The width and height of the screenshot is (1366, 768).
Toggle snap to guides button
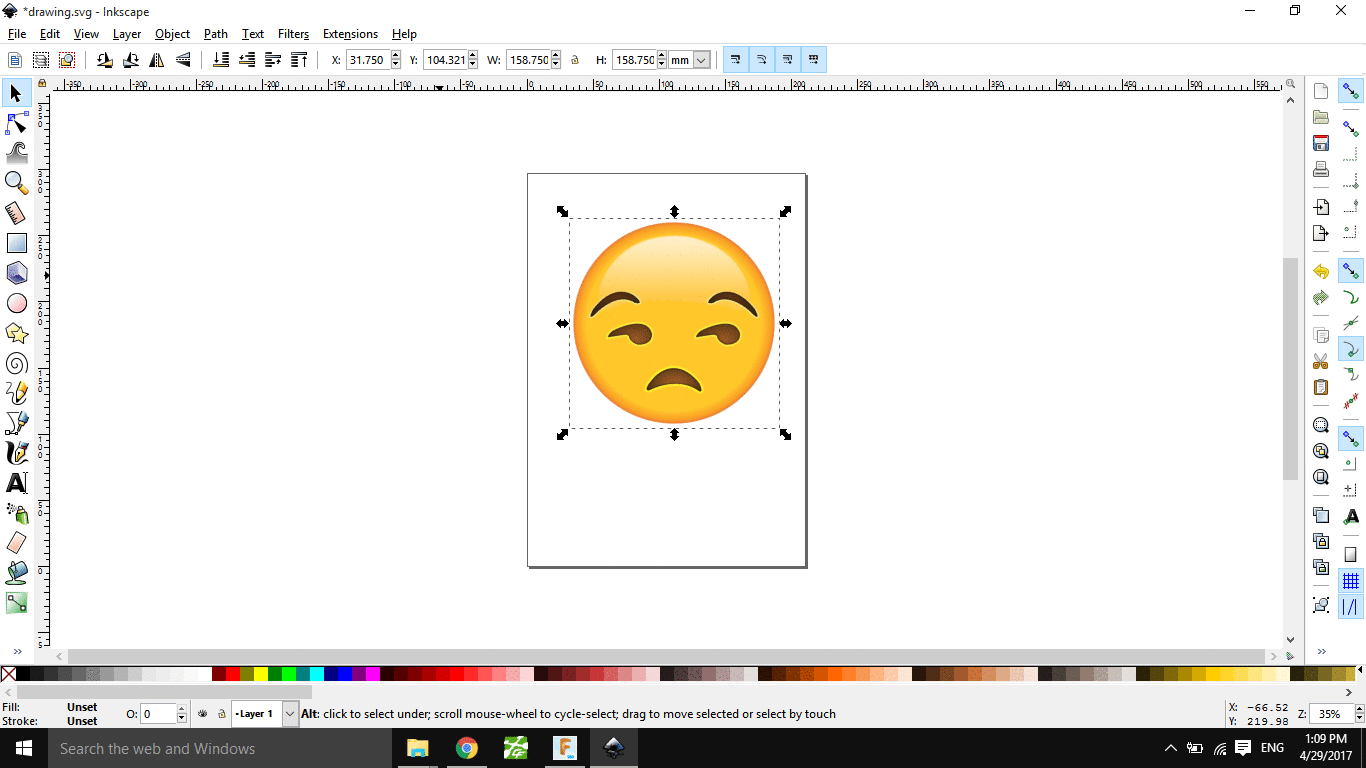tap(1351, 606)
